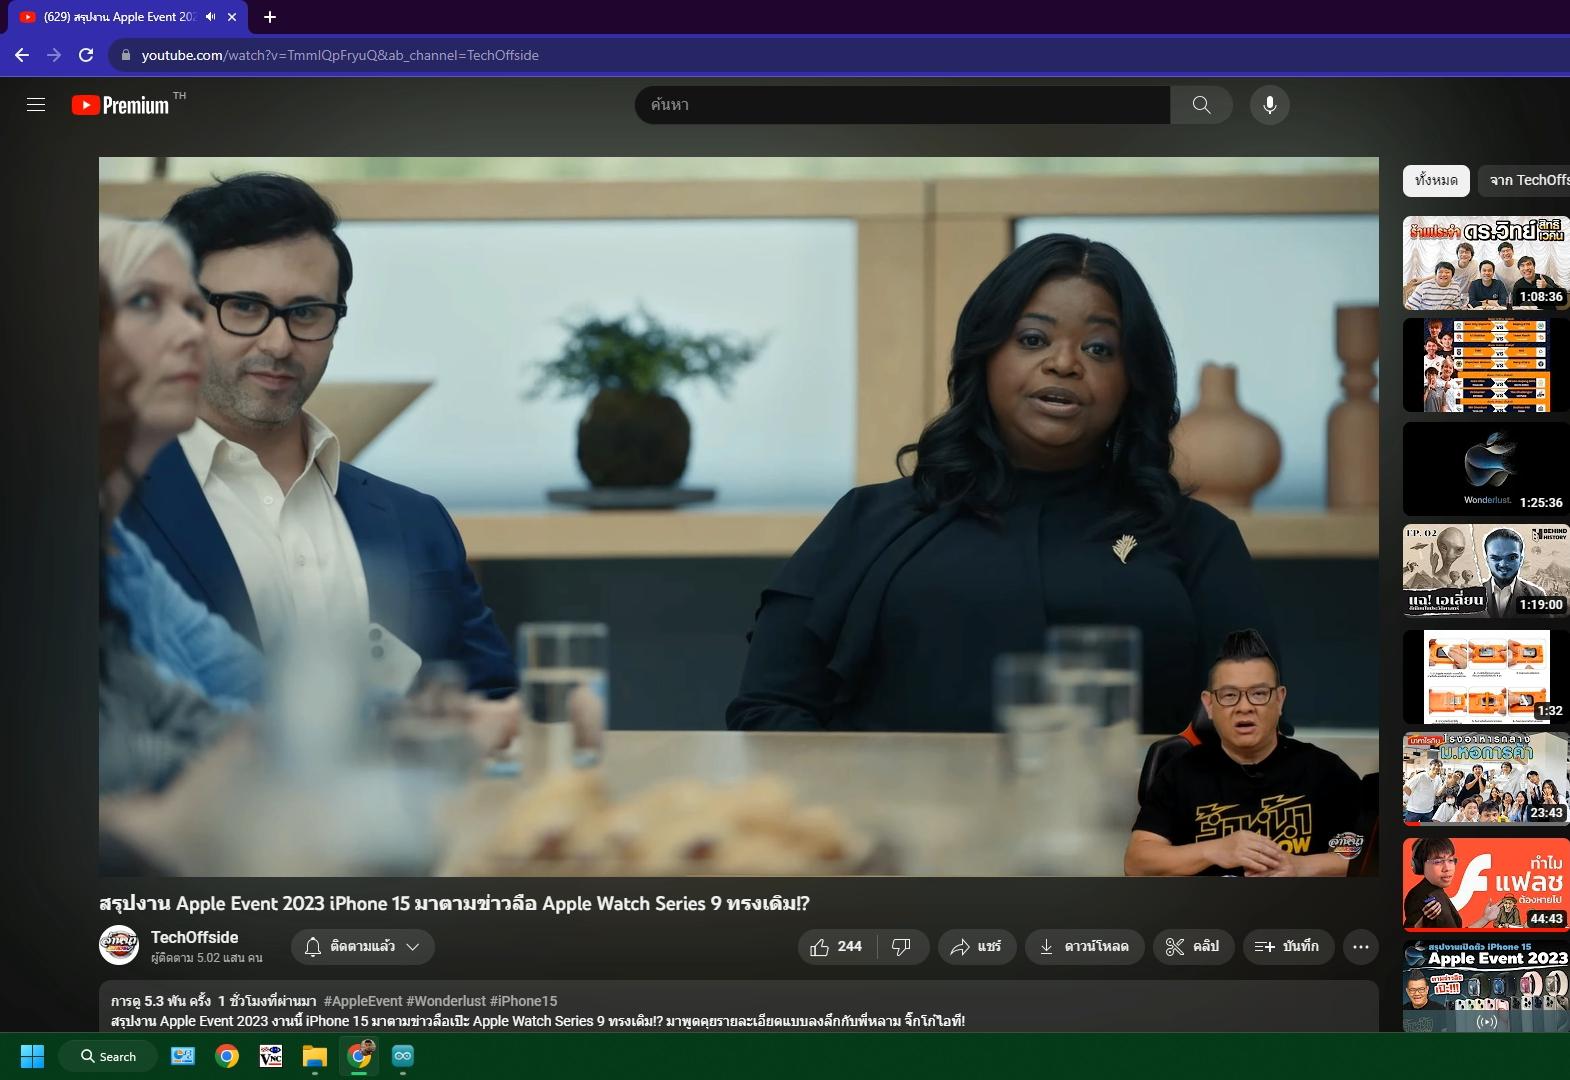The height and width of the screenshot is (1080, 1570).
Task: Click the address bar URL
Action: pos(340,55)
